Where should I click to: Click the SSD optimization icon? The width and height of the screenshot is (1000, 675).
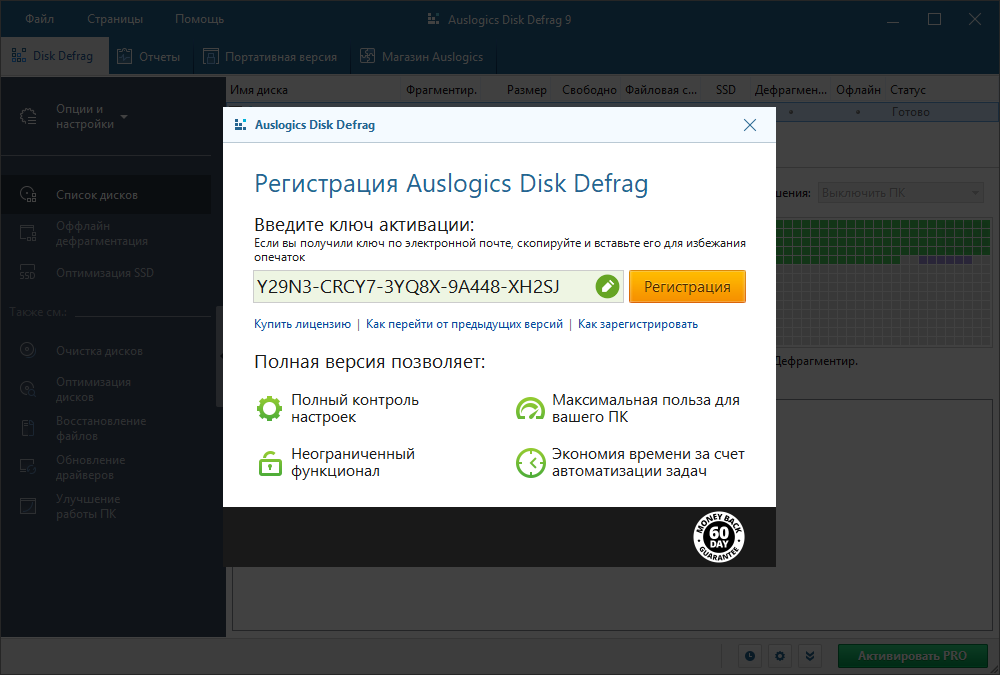tap(27, 272)
